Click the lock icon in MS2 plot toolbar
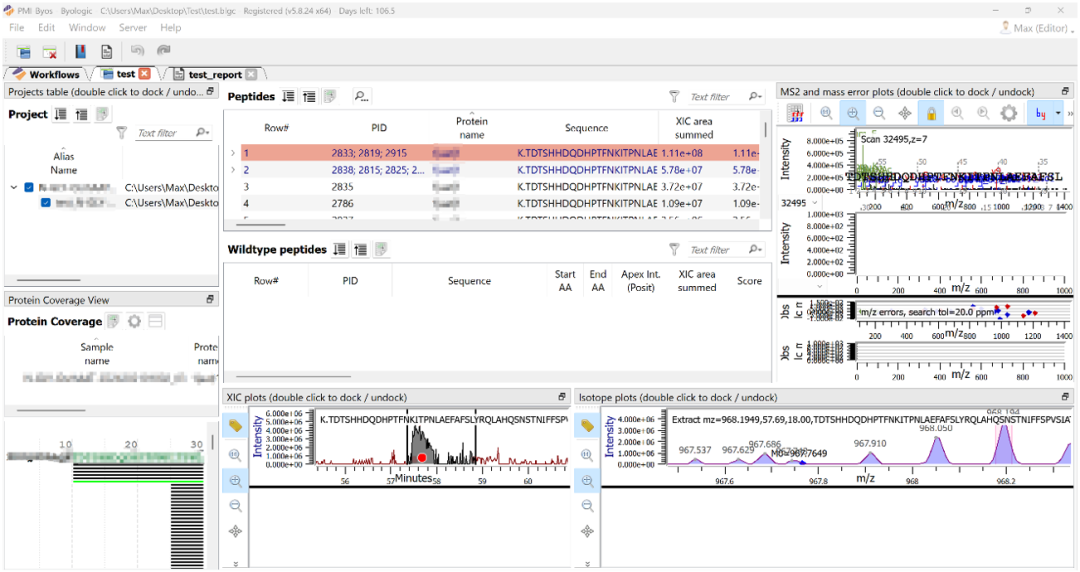 [931, 114]
